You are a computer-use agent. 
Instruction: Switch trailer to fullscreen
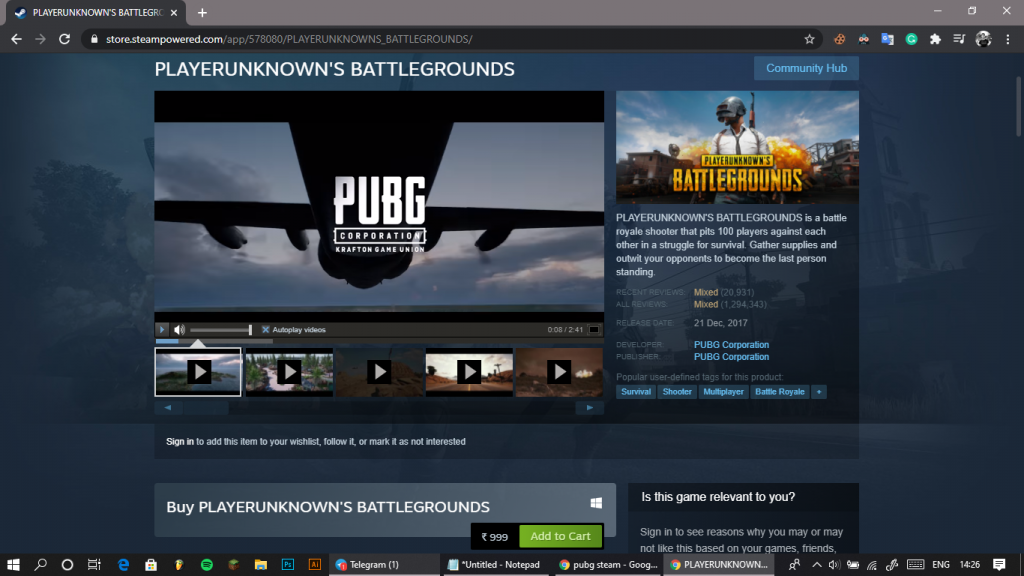pos(594,330)
